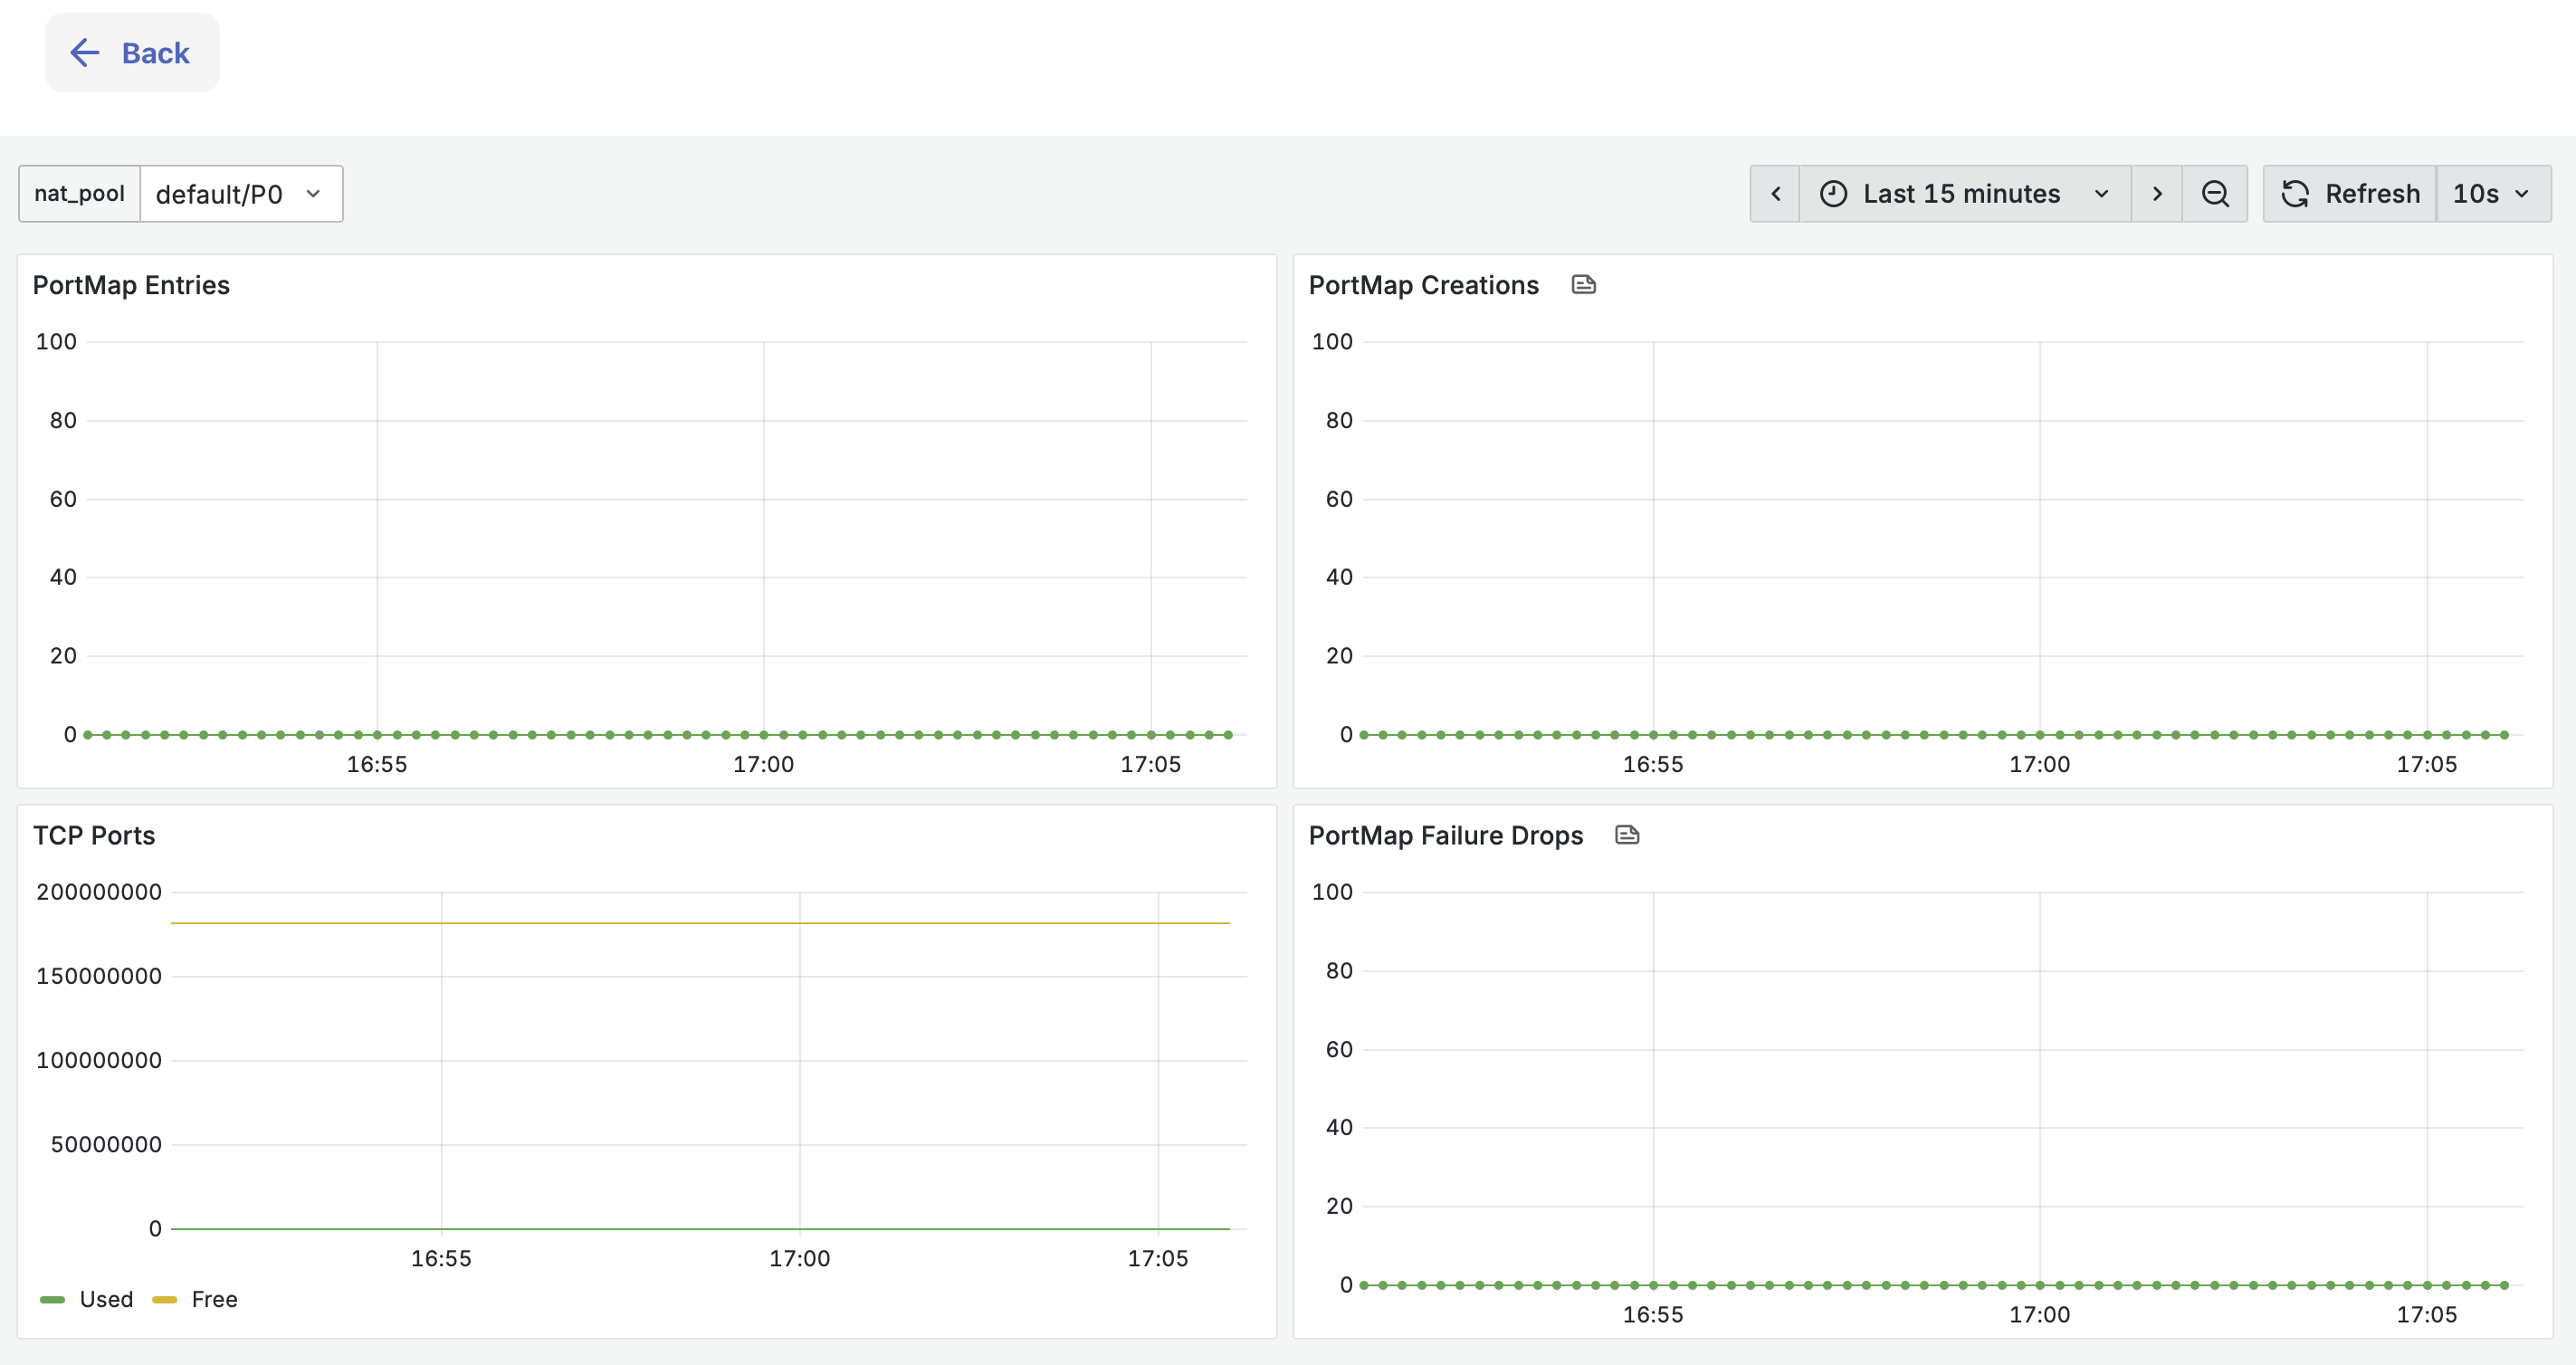The width and height of the screenshot is (2576, 1365).
Task: Click the 200000000 axis label in TCP Ports
Action: pos(99,892)
